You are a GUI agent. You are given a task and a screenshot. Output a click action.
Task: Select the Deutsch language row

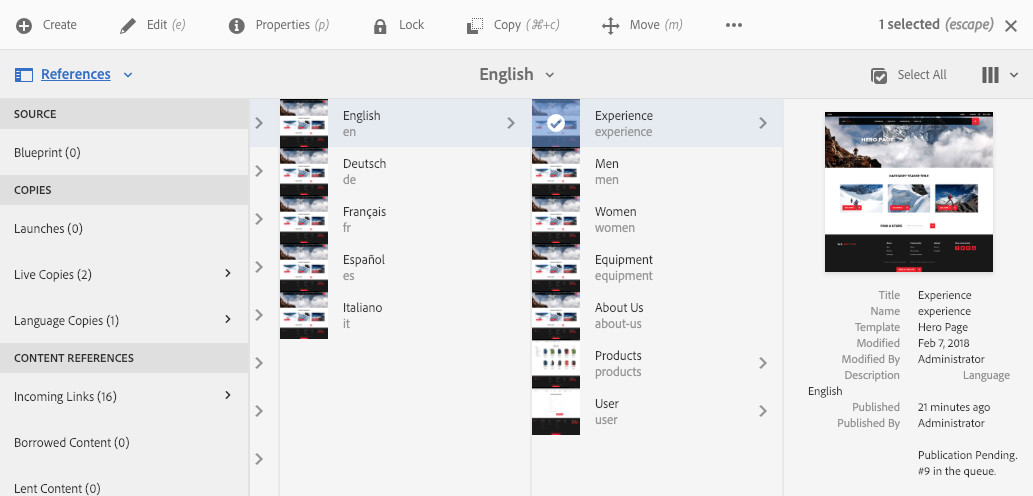[x=405, y=171]
